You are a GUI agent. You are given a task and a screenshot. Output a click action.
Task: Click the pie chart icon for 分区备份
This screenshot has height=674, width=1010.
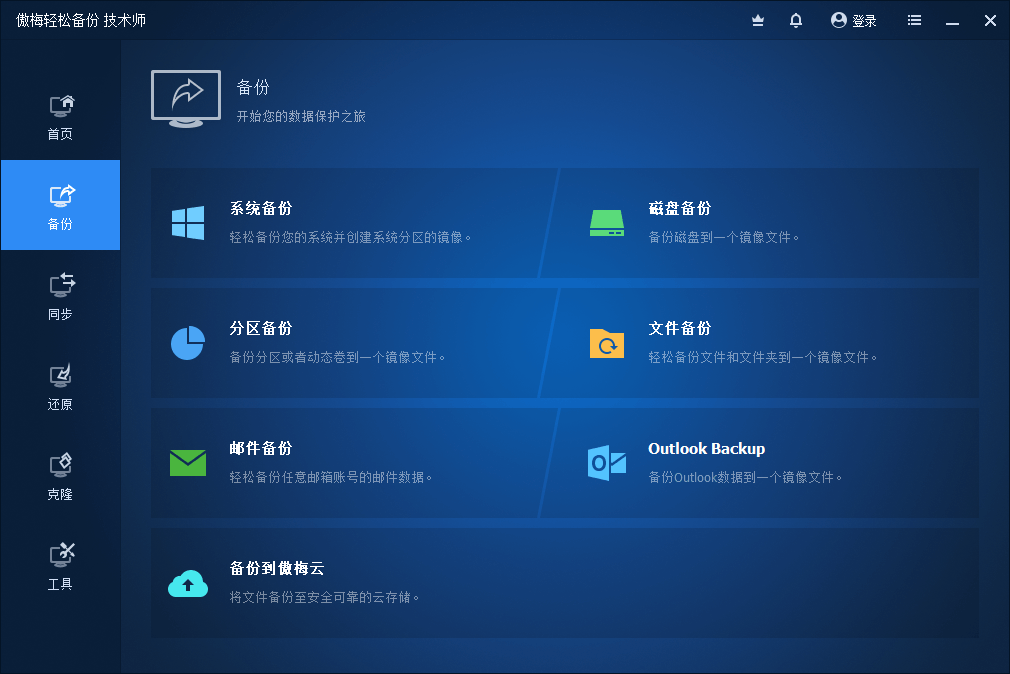(x=187, y=342)
